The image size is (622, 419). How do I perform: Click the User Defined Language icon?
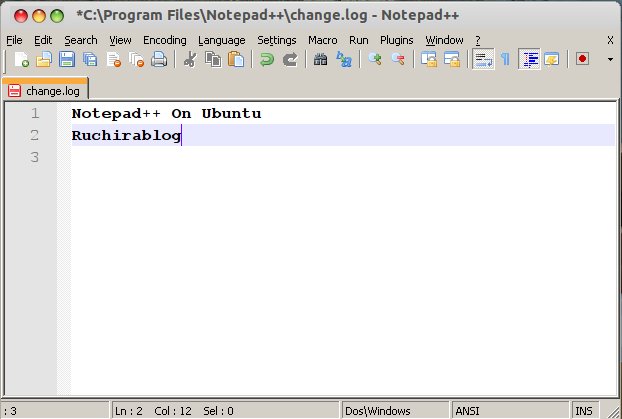click(x=552, y=60)
